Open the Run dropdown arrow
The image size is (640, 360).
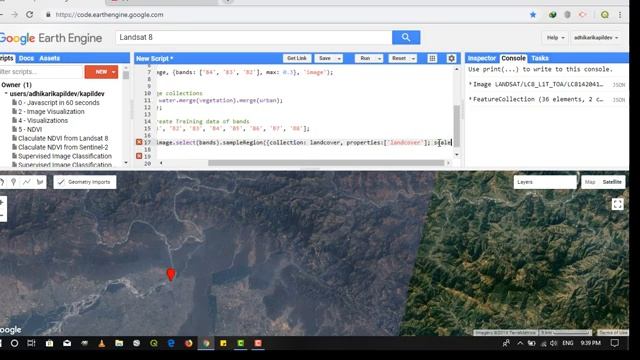tap(379, 58)
